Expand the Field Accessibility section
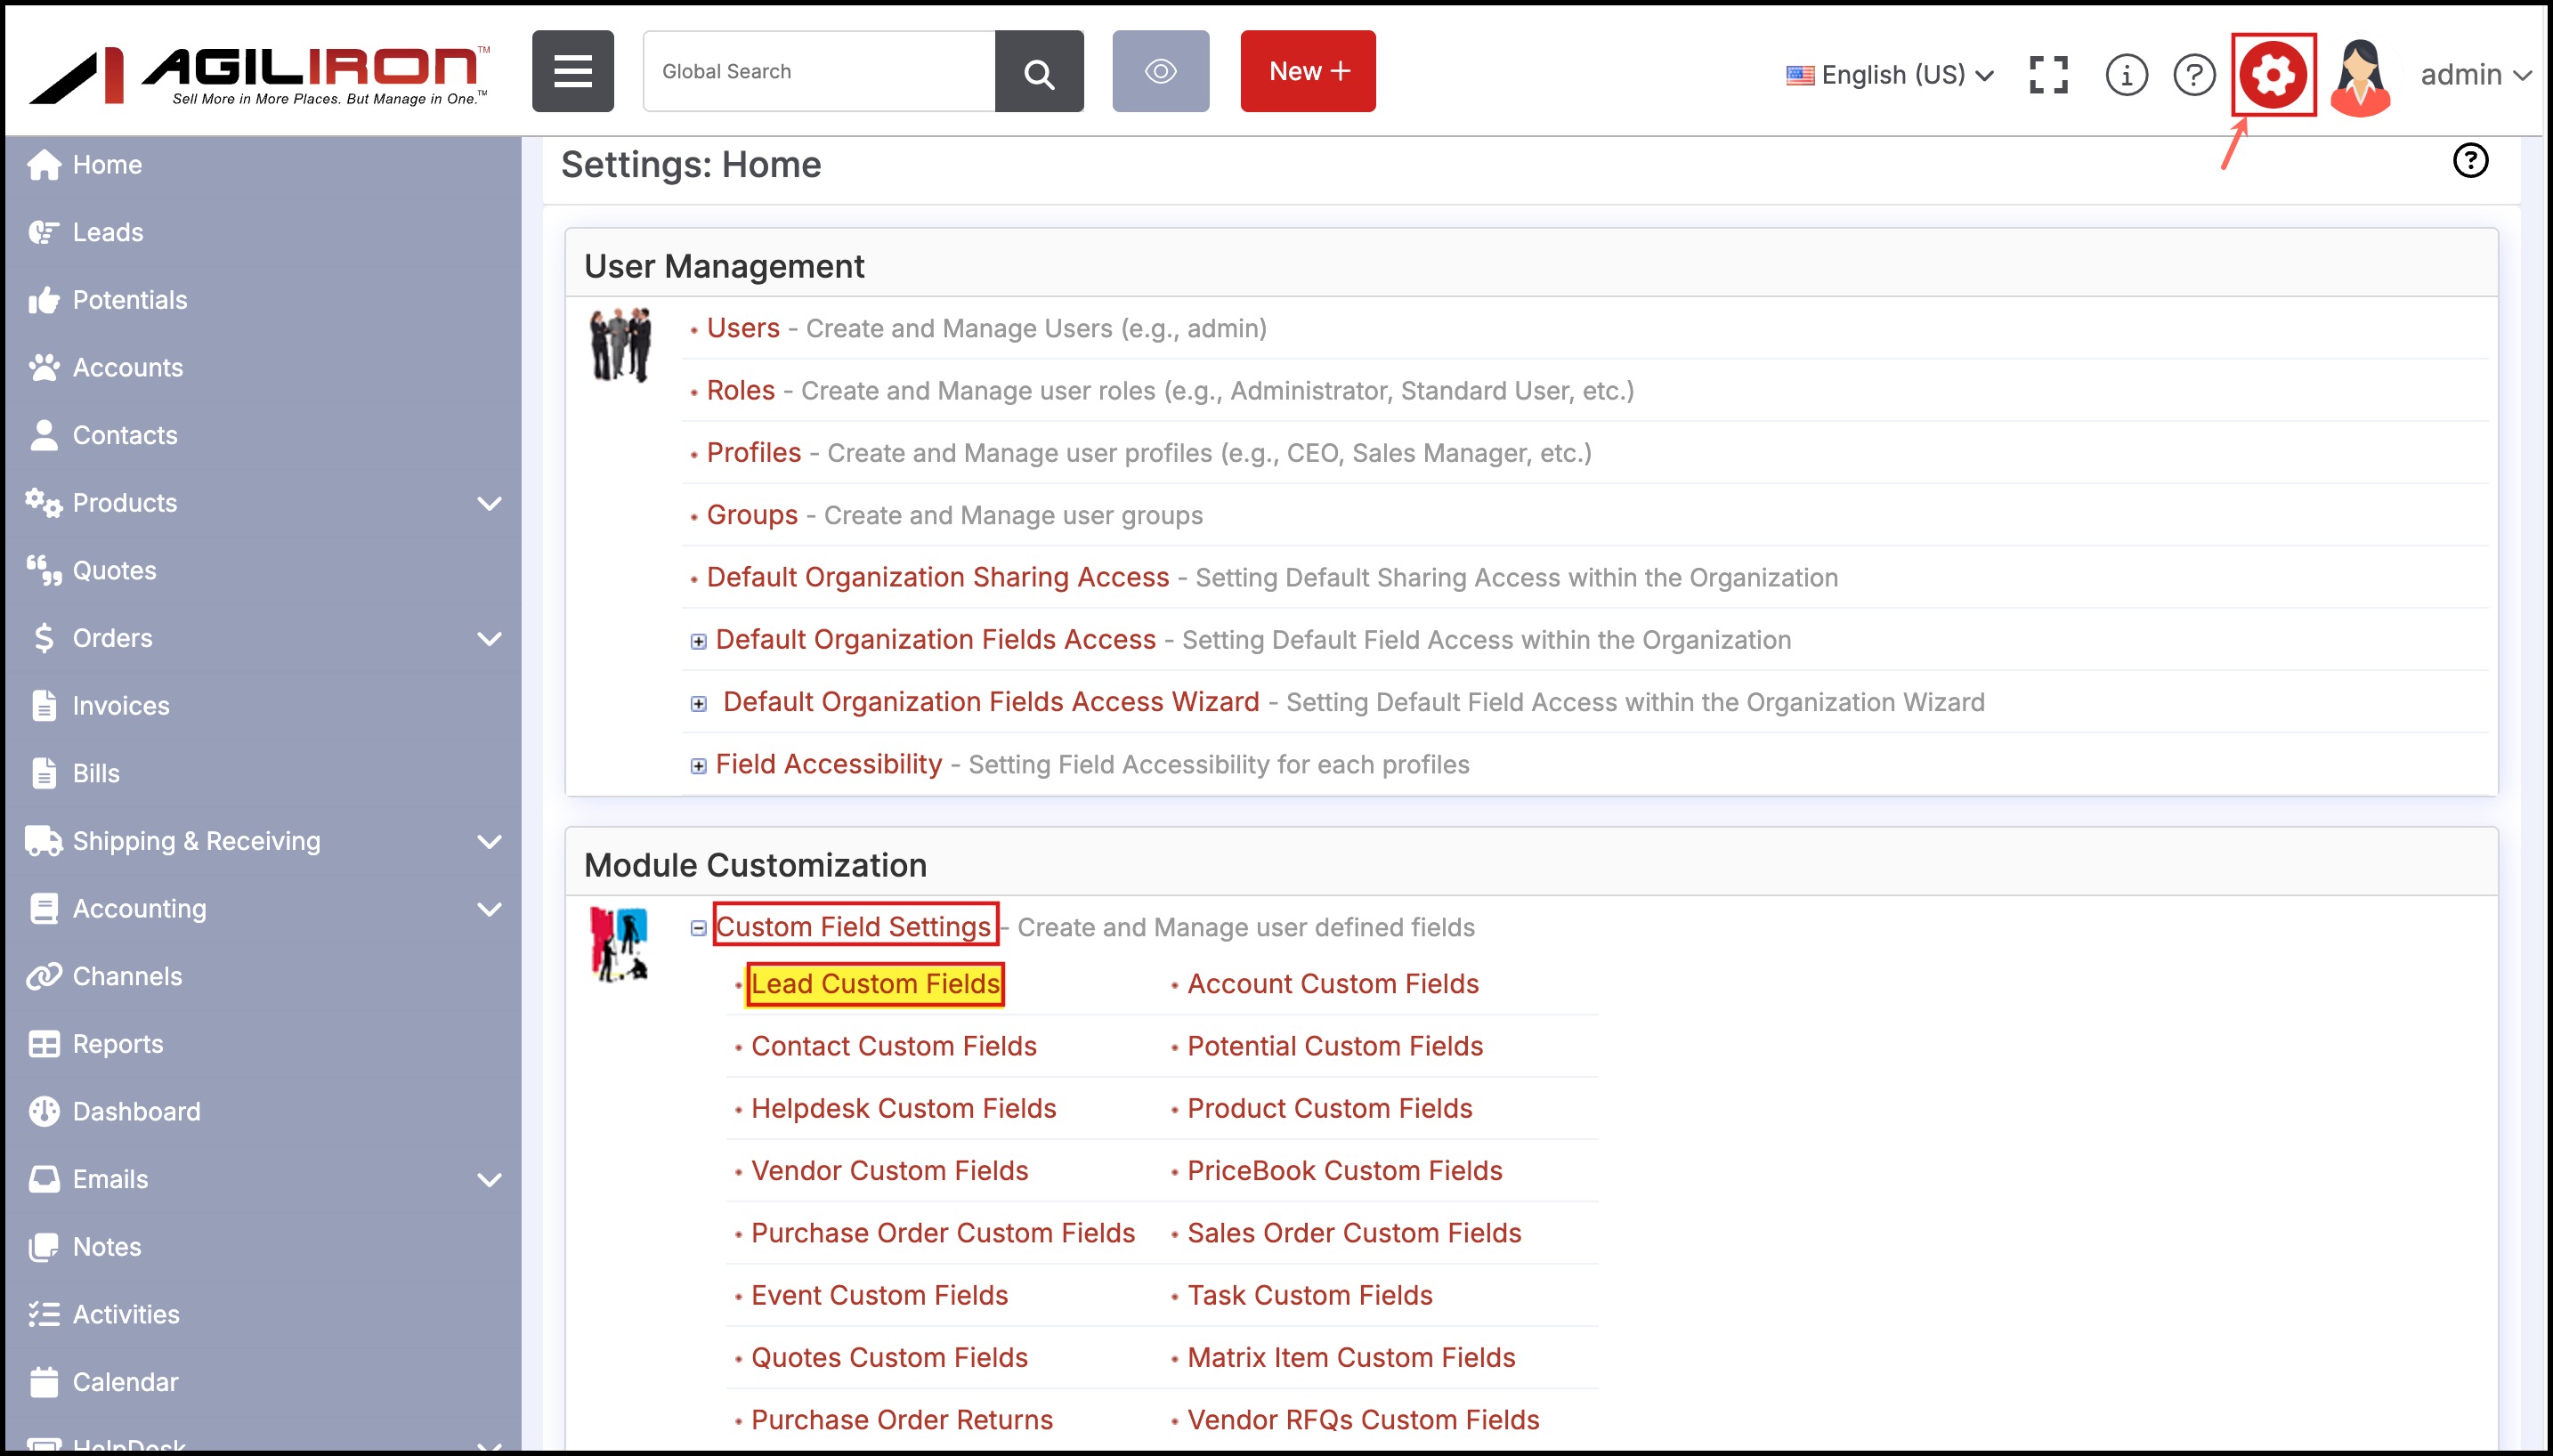Viewport: 2553px width, 1456px height. click(x=698, y=766)
